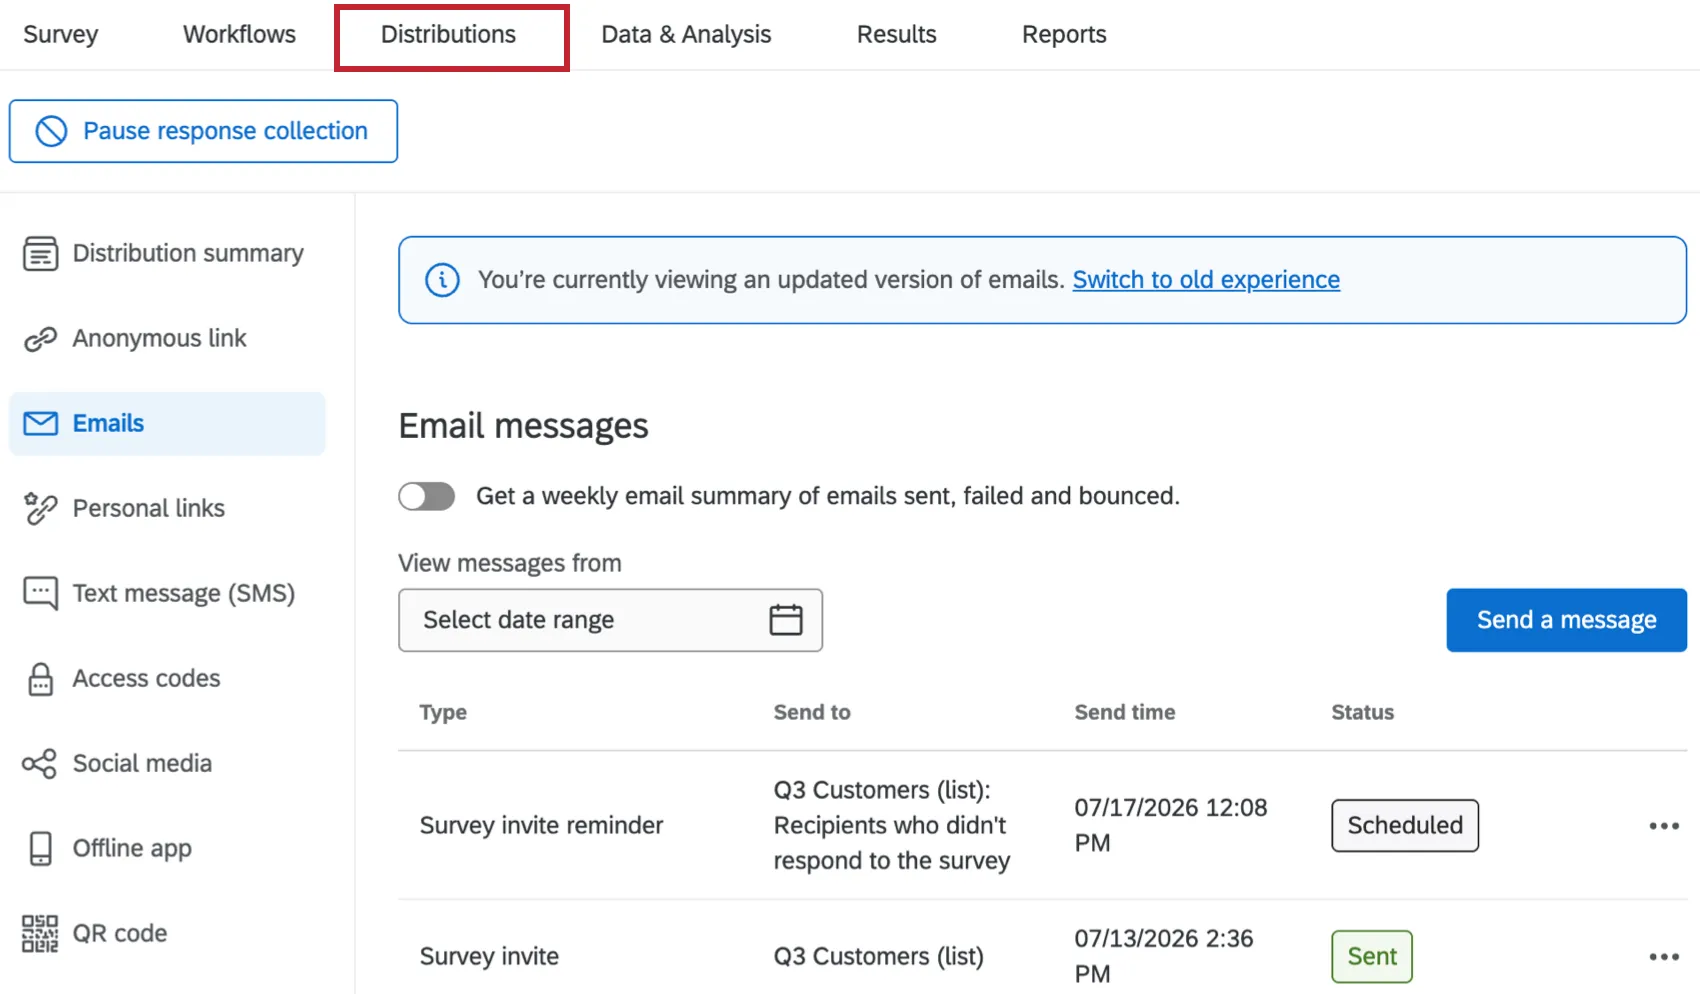The height and width of the screenshot is (994, 1700).
Task: Click the Status column header
Action: [1362, 712]
